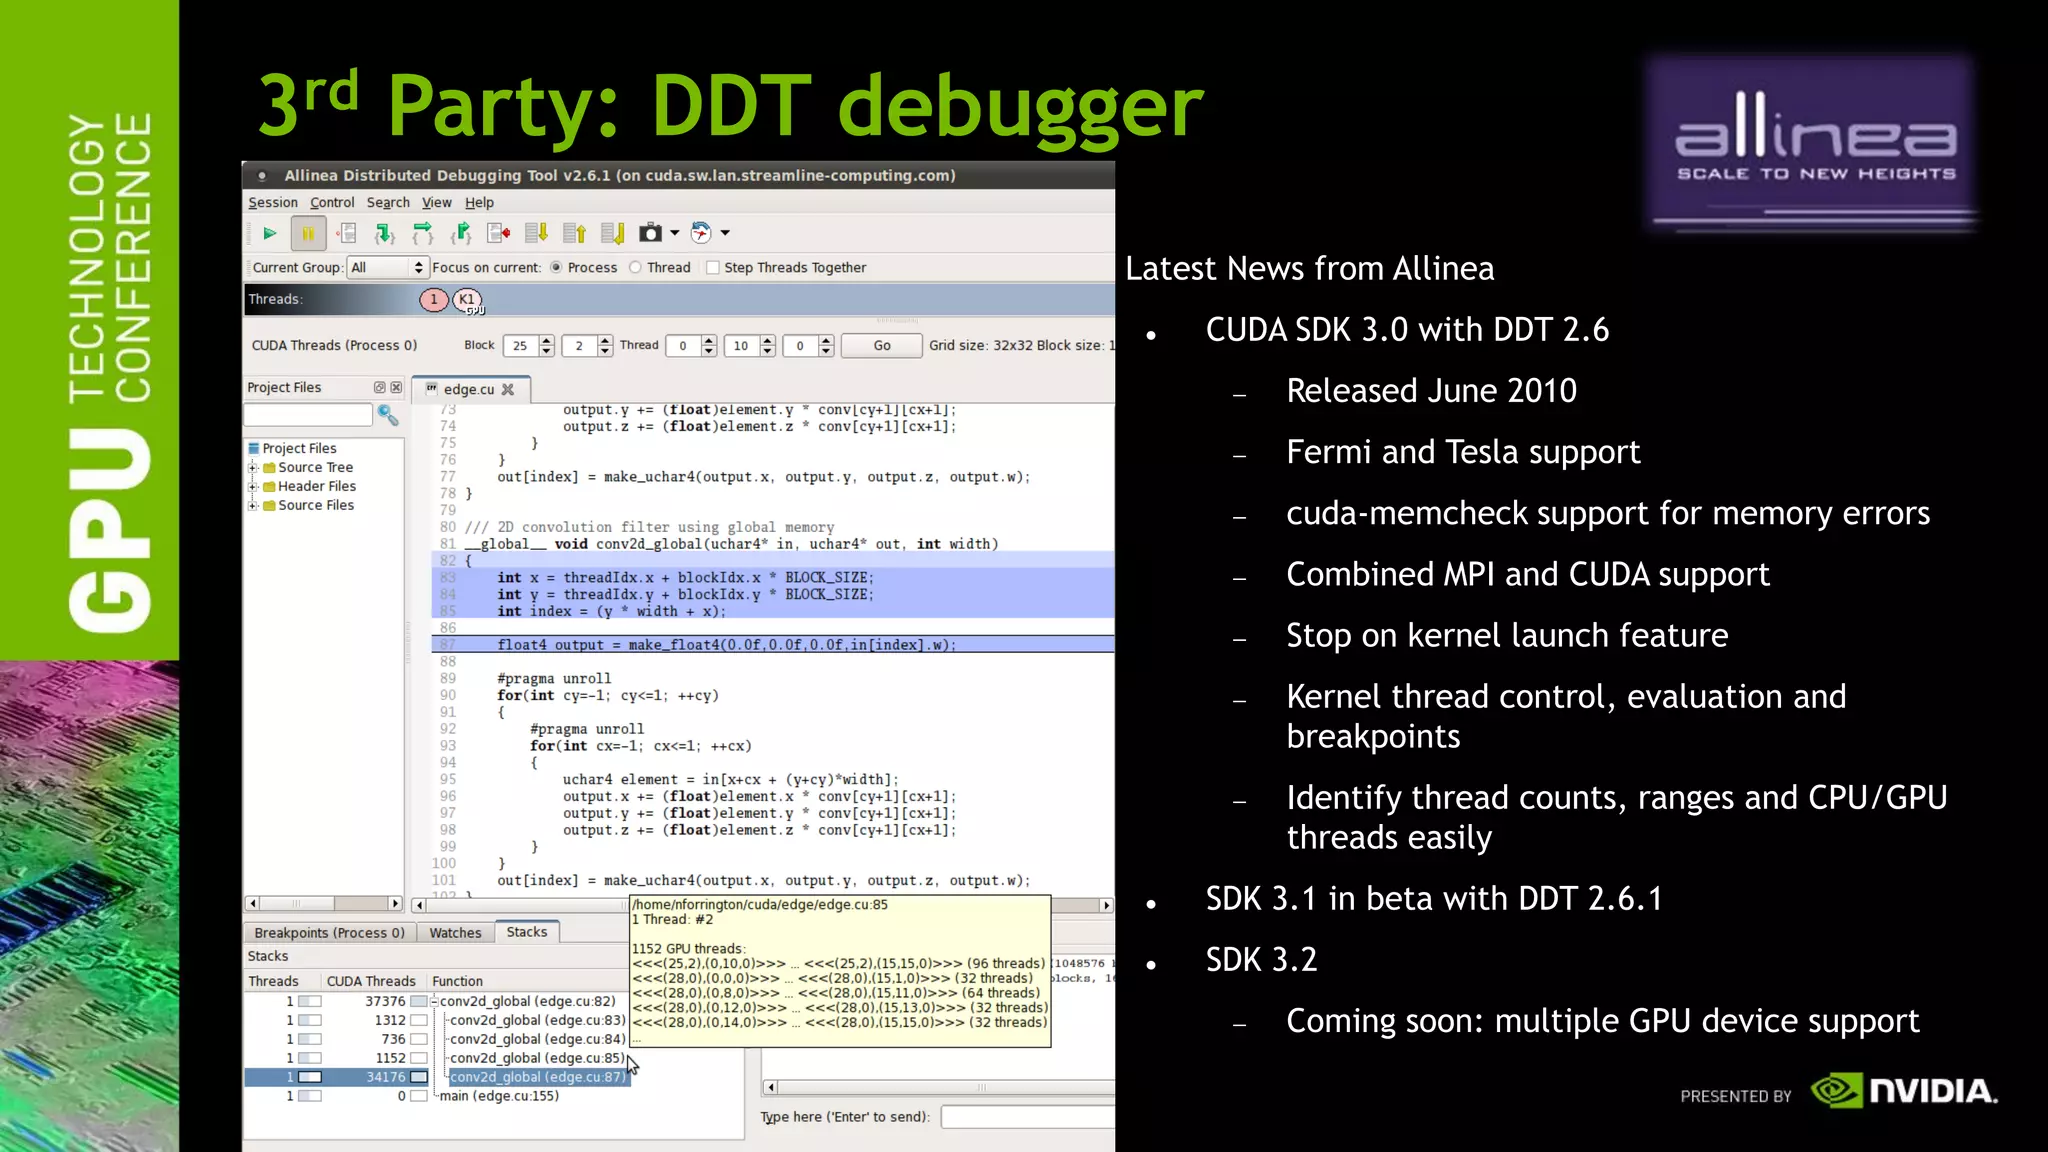2048x1152 pixels.
Task: Click the magnifier search icon in Project Files
Action: 388,415
